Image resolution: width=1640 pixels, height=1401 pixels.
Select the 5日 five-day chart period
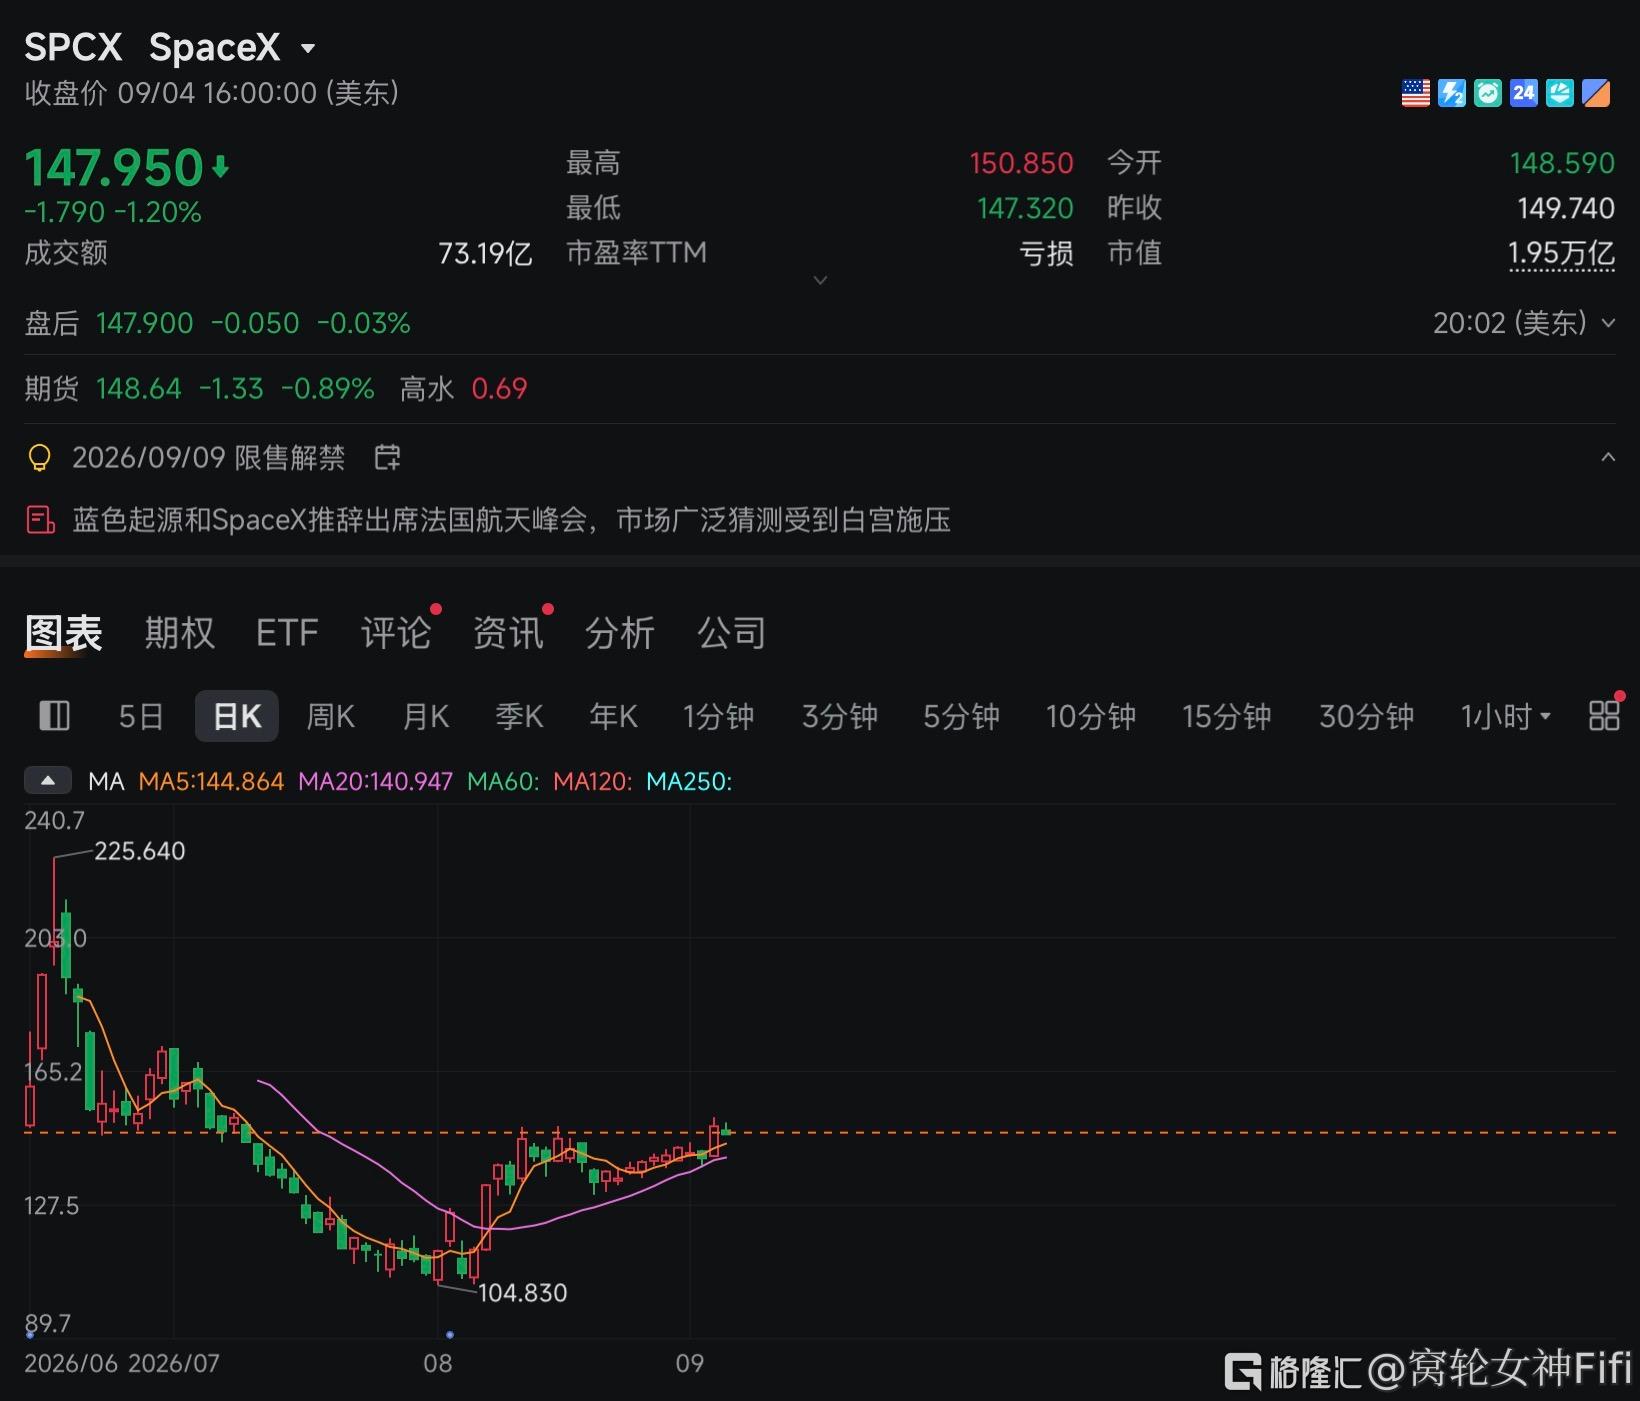pyautogui.click(x=141, y=716)
